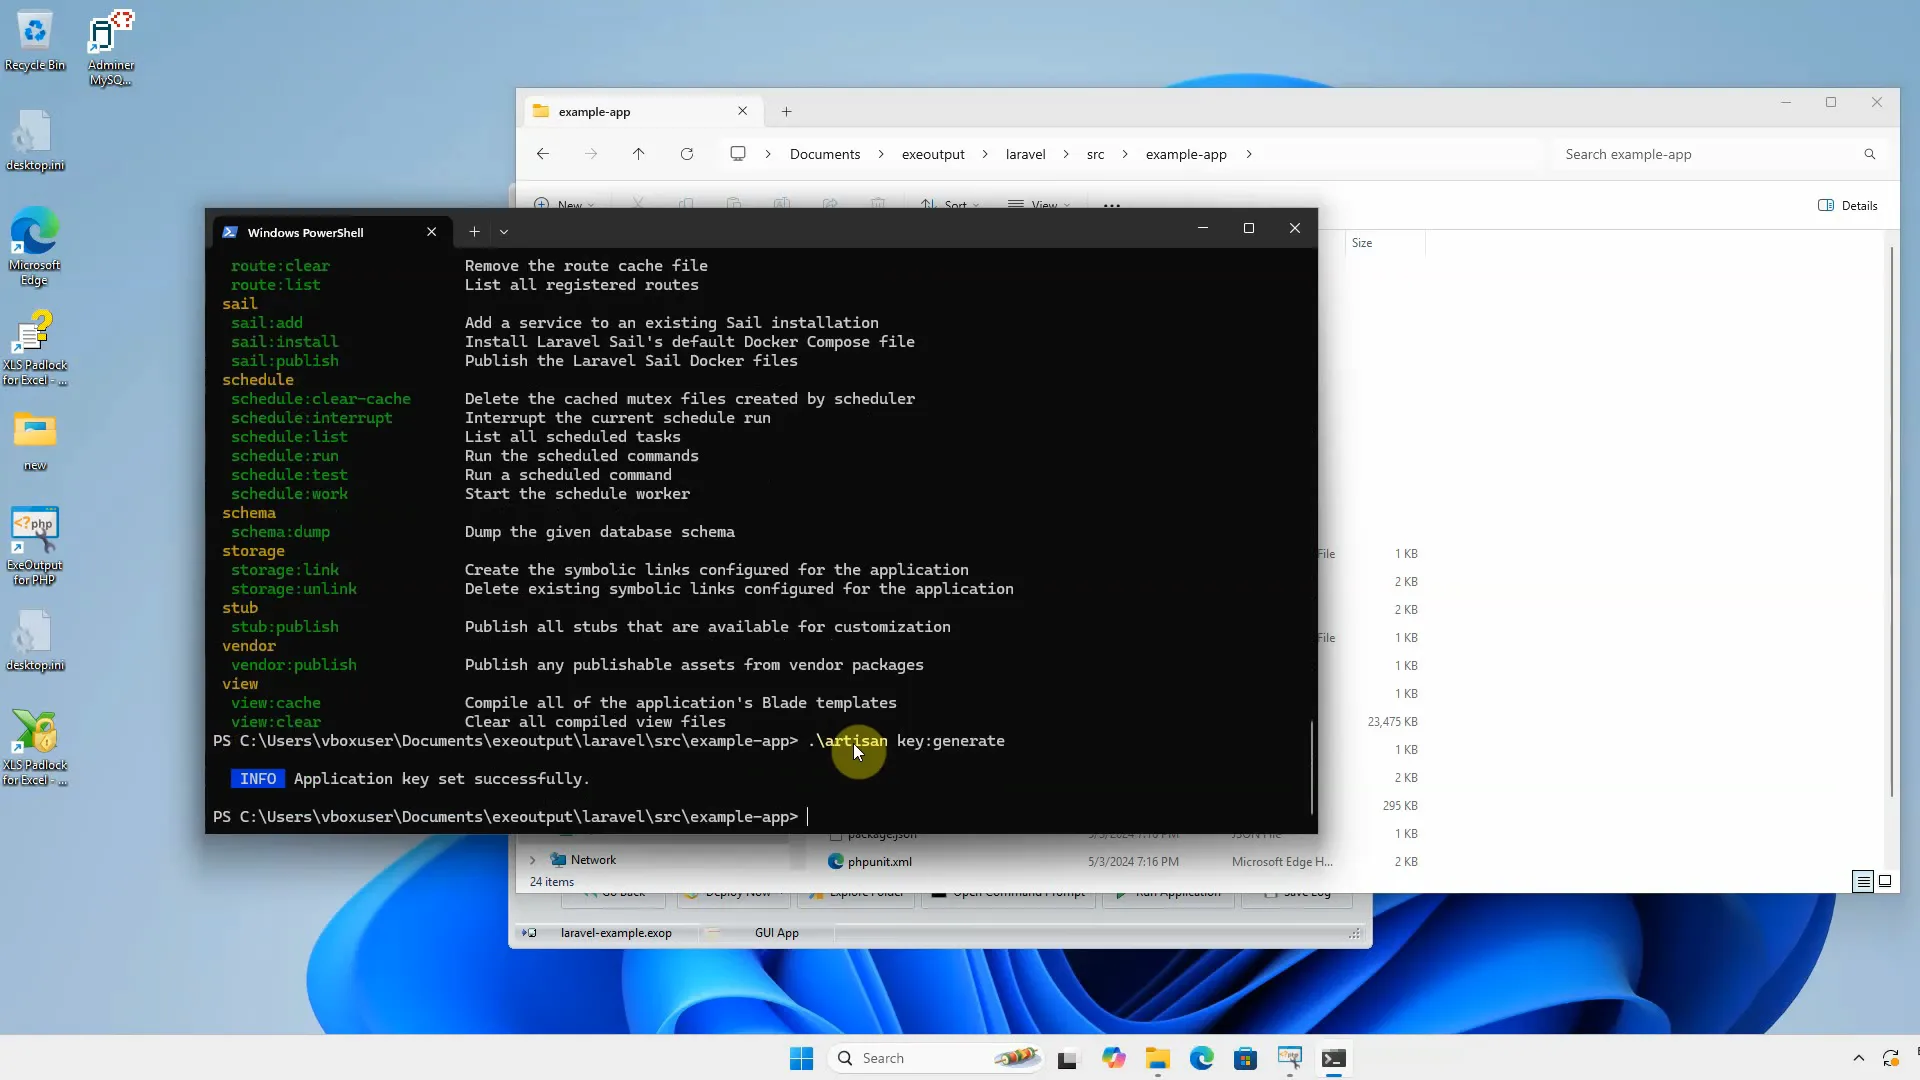Image resolution: width=1920 pixels, height=1080 pixels.
Task: Close the Windows PowerShell tab
Action: coord(431,232)
